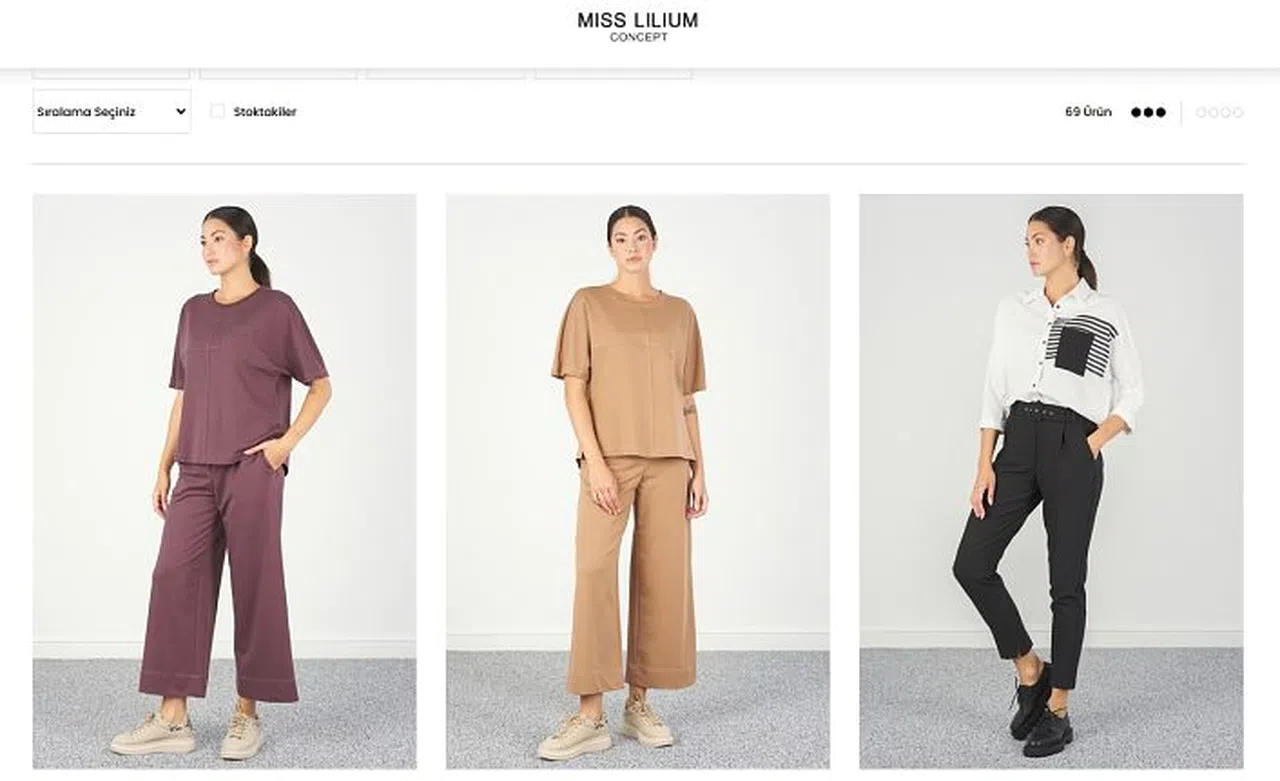Open the Sıralama Seçiniz sort dropdown
The image size is (1280, 781).
pos(112,111)
